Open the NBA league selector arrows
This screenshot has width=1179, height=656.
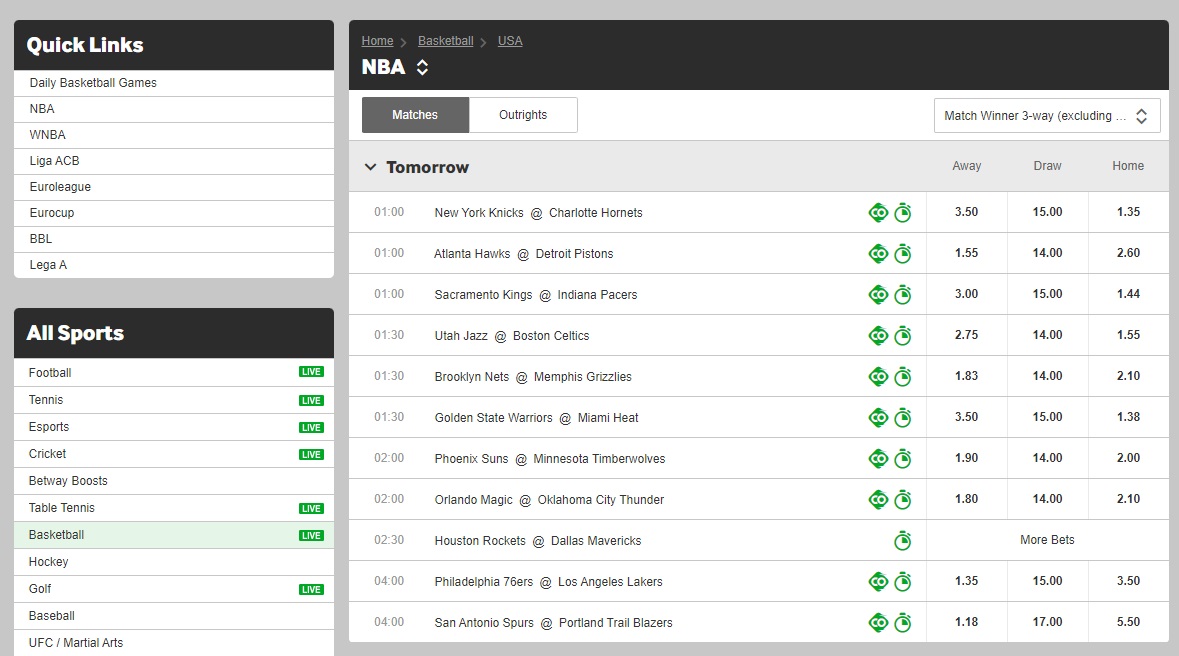[423, 68]
